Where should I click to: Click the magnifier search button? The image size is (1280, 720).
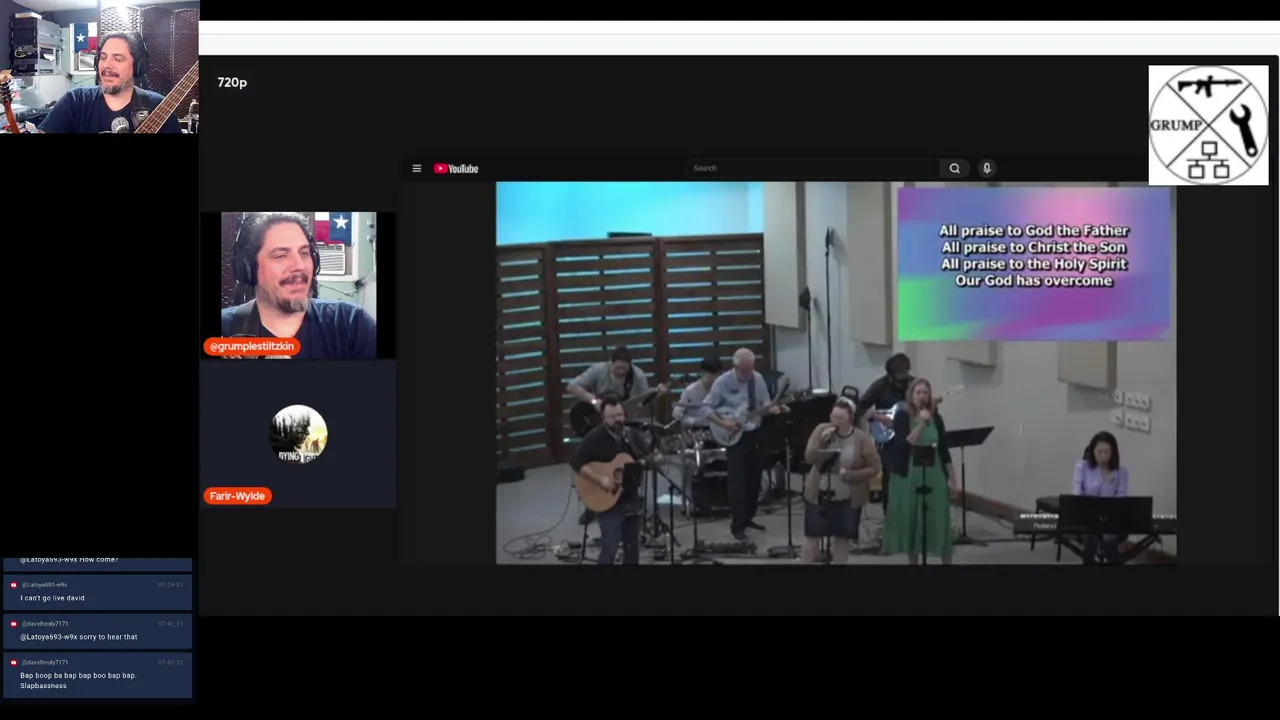tap(955, 168)
